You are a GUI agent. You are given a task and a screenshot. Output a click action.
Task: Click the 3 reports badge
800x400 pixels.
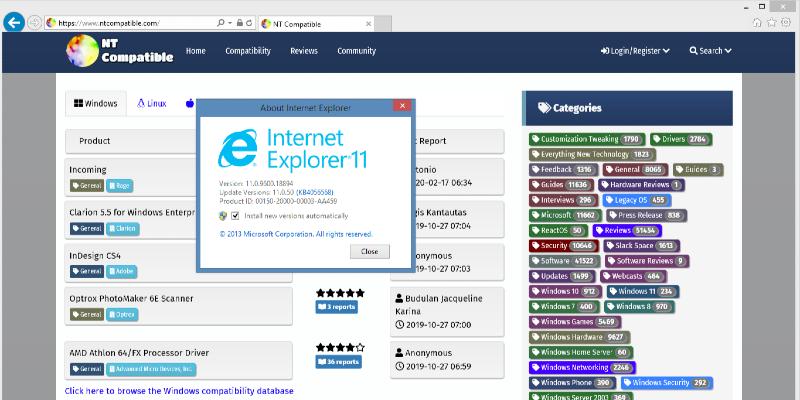coord(336,307)
